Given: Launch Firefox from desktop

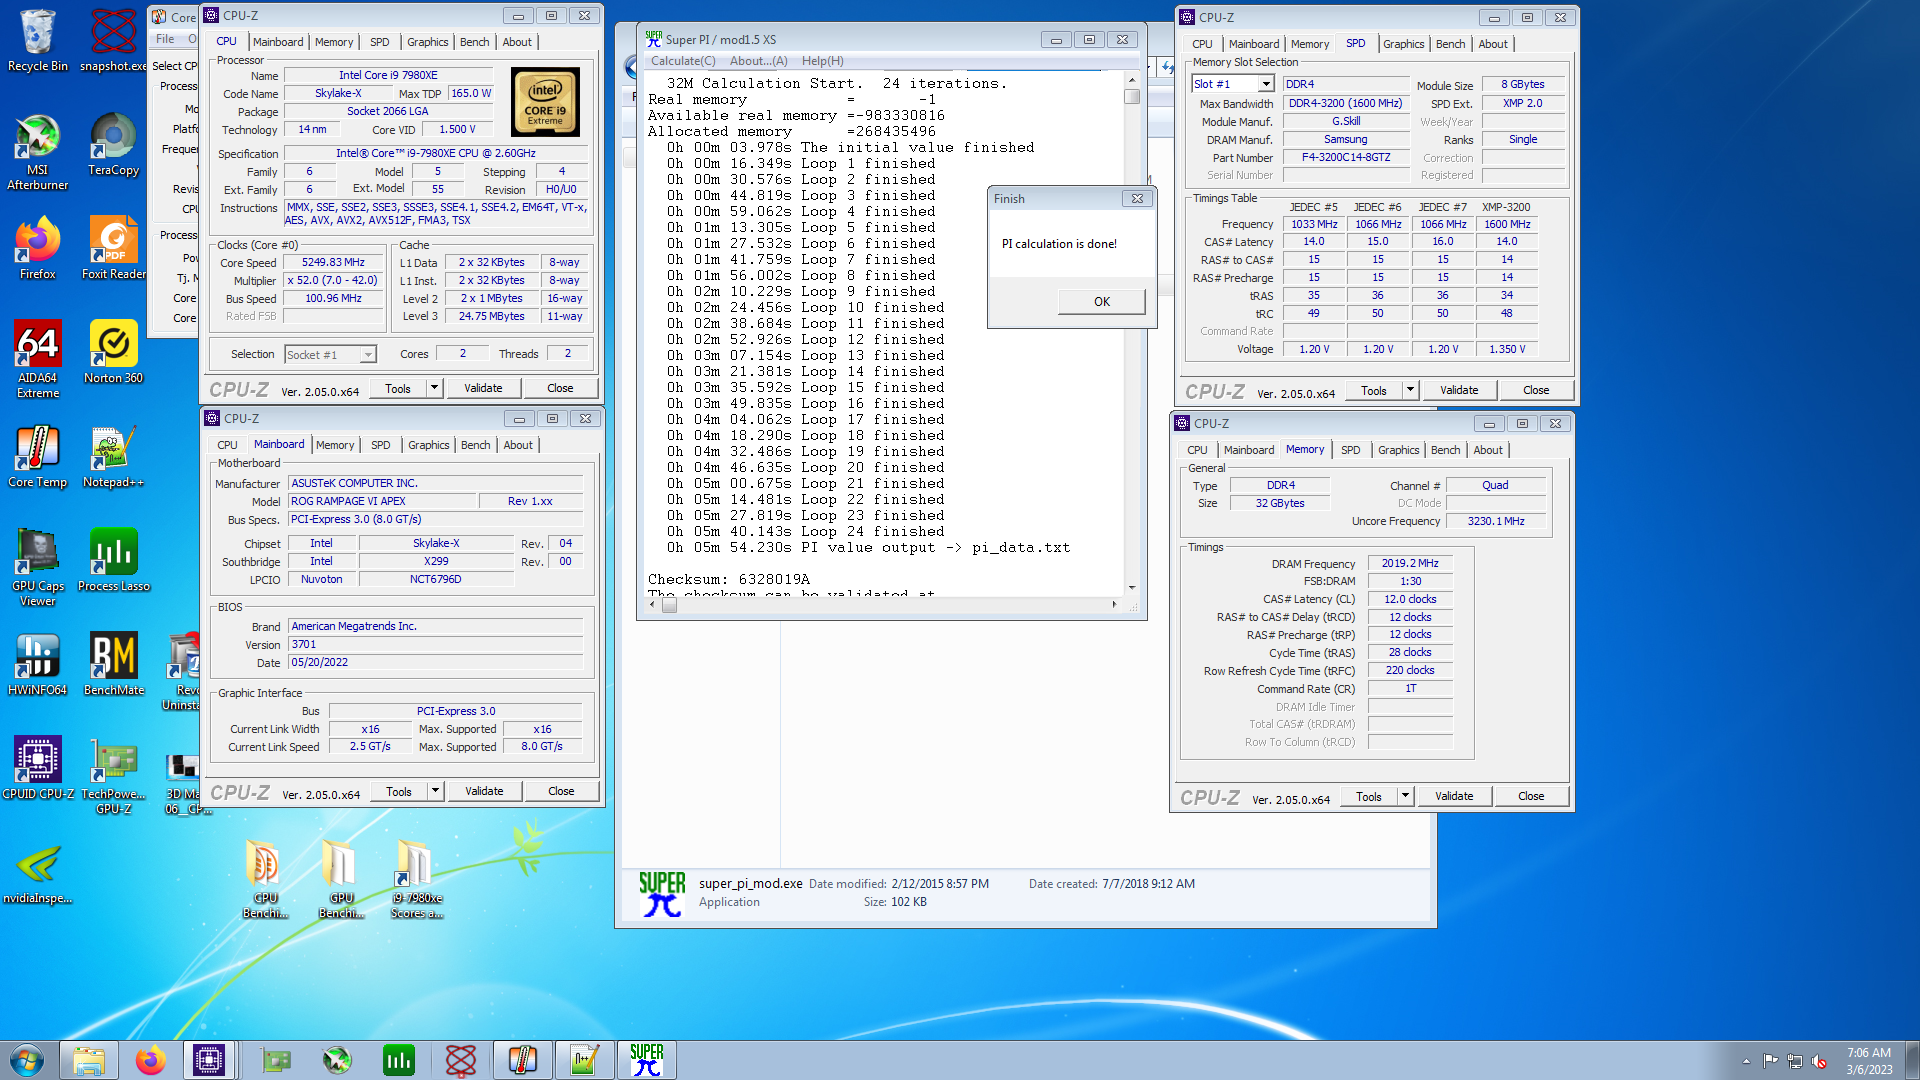Looking at the screenshot, I should click(x=38, y=248).
